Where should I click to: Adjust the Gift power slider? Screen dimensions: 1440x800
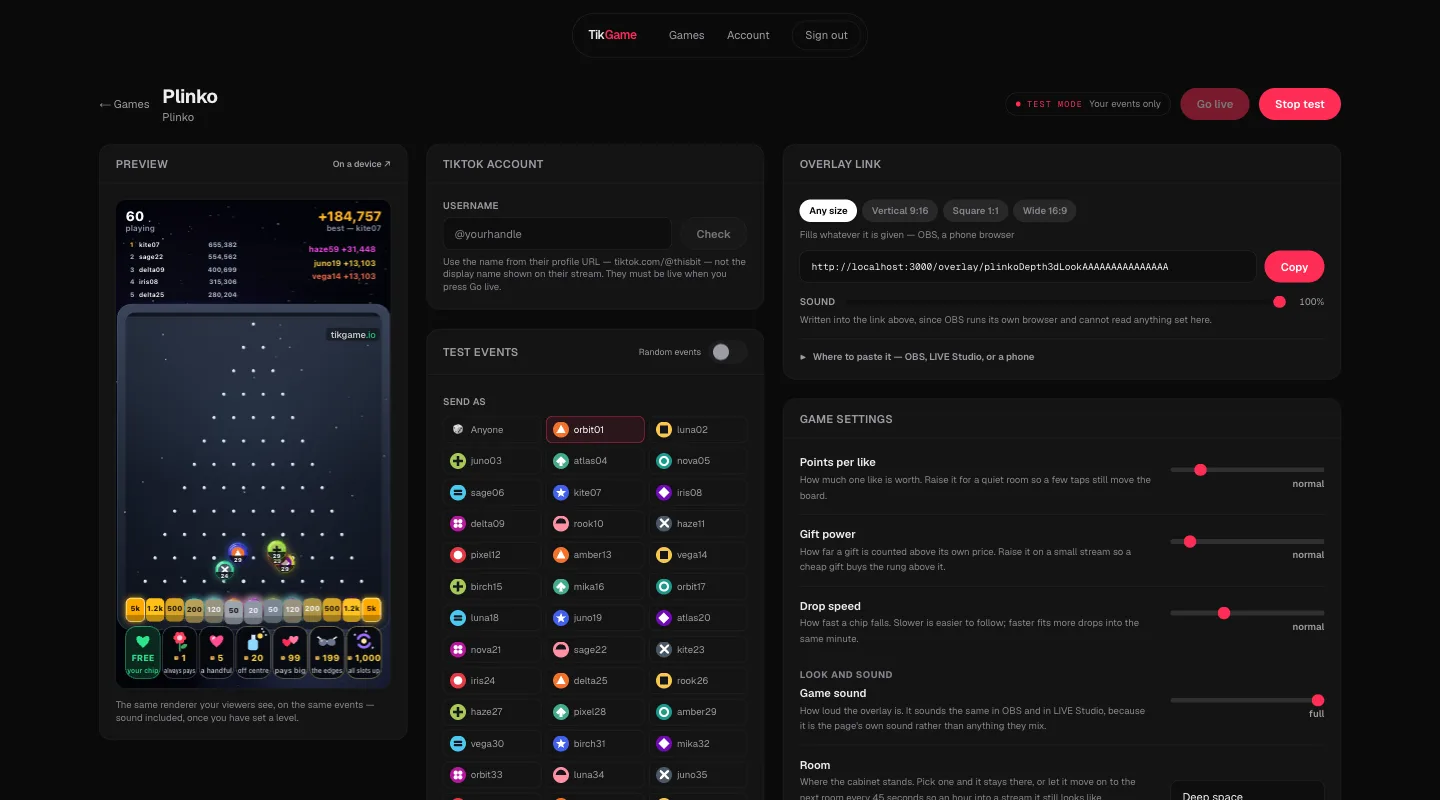(1247, 542)
